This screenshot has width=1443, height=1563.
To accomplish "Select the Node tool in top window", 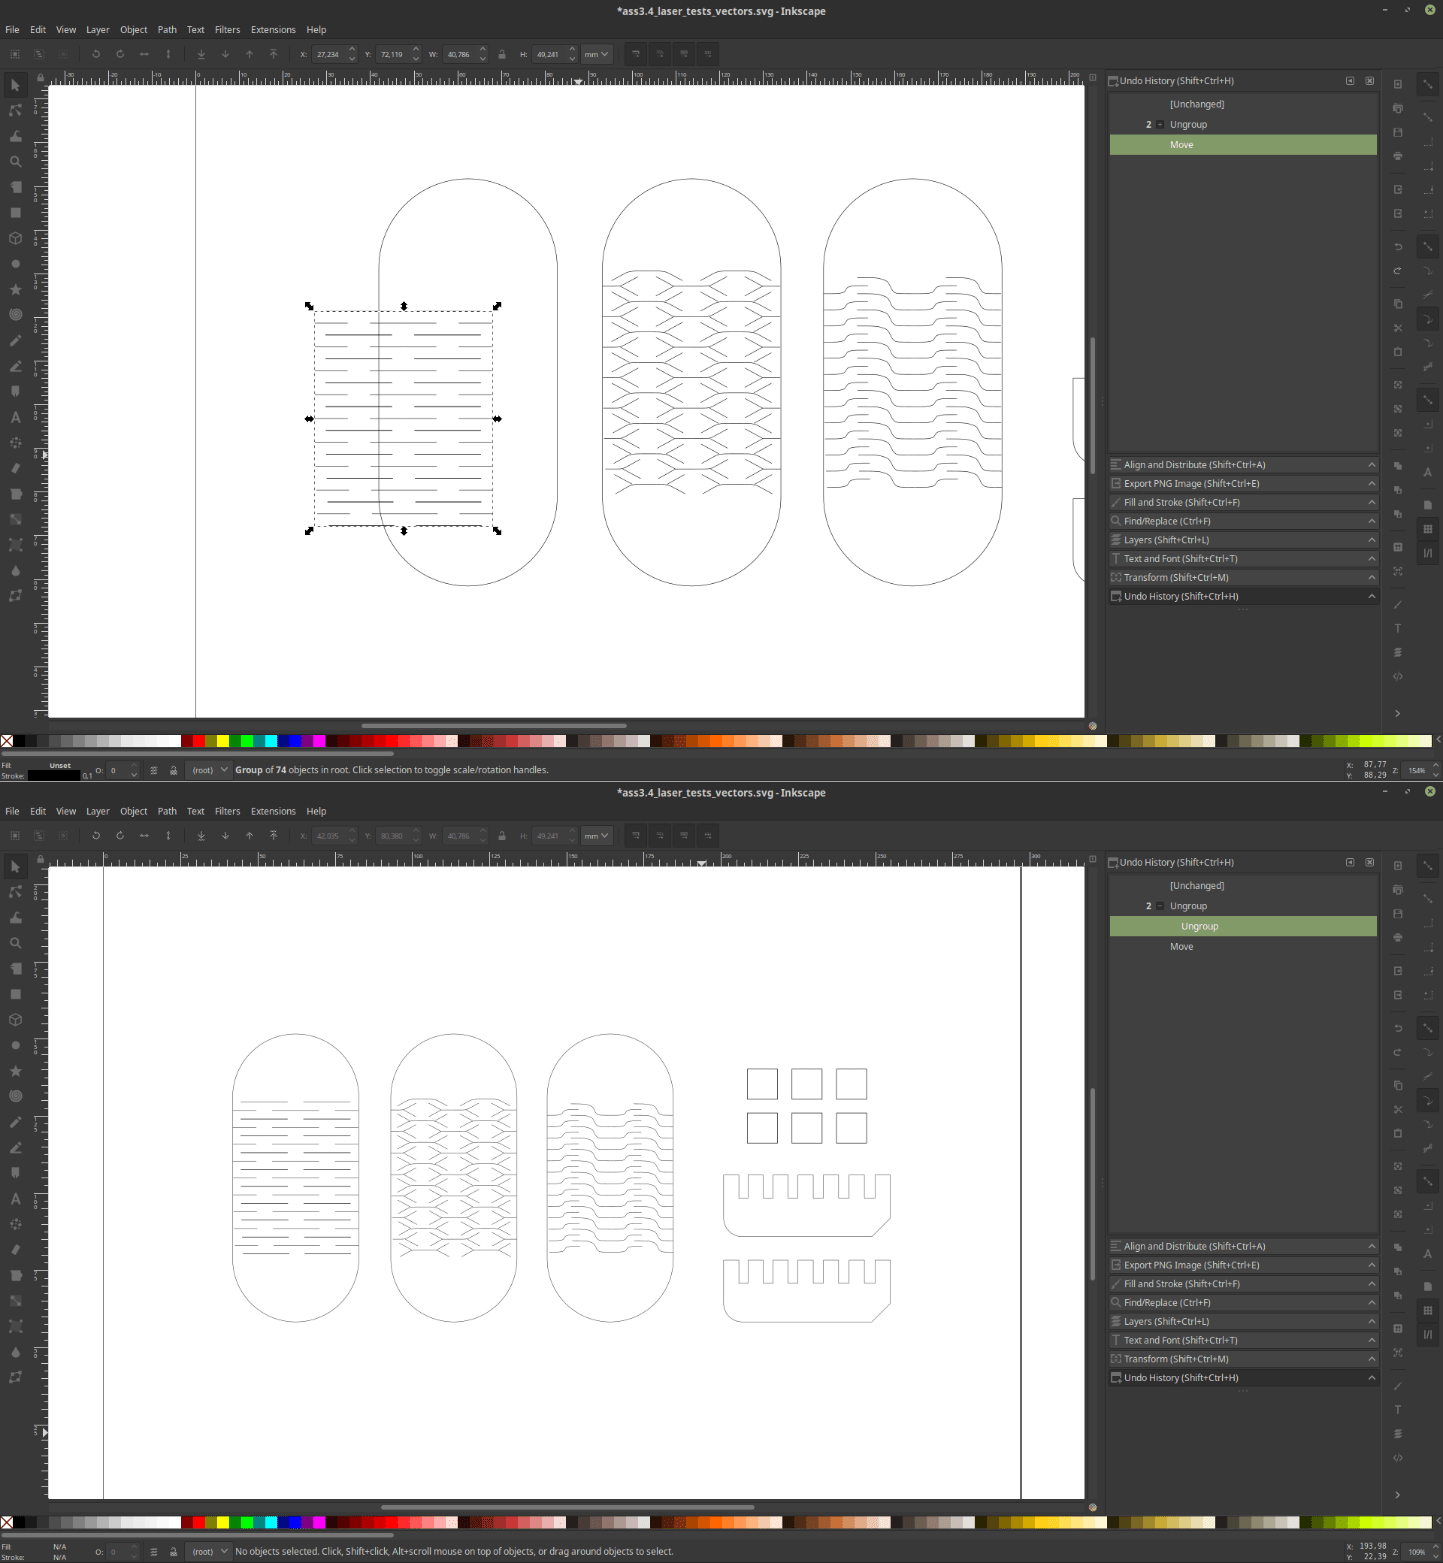I will click(x=15, y=111).
